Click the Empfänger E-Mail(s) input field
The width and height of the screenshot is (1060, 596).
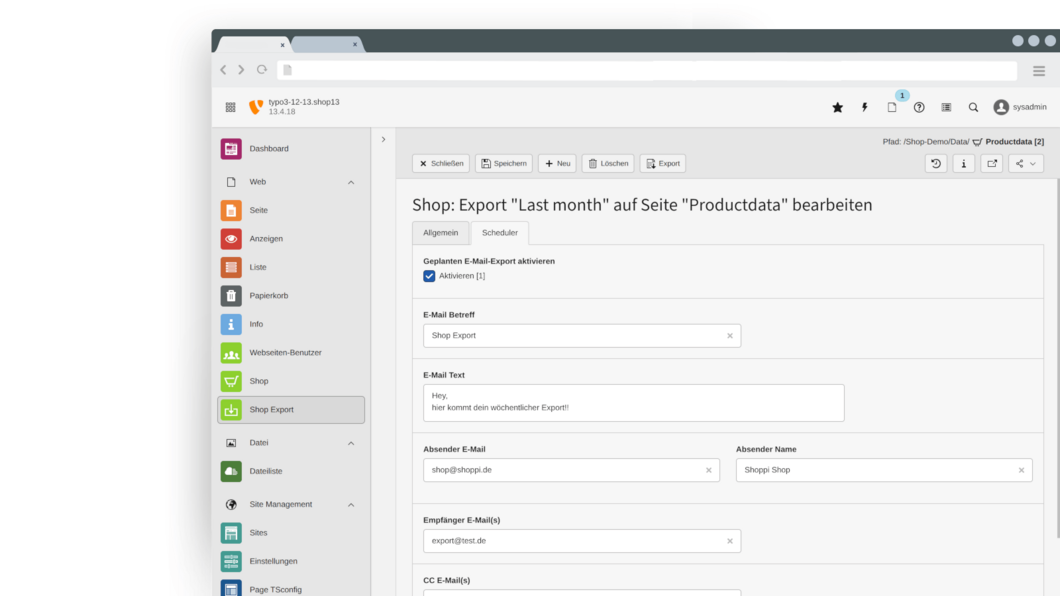(574, 541)
